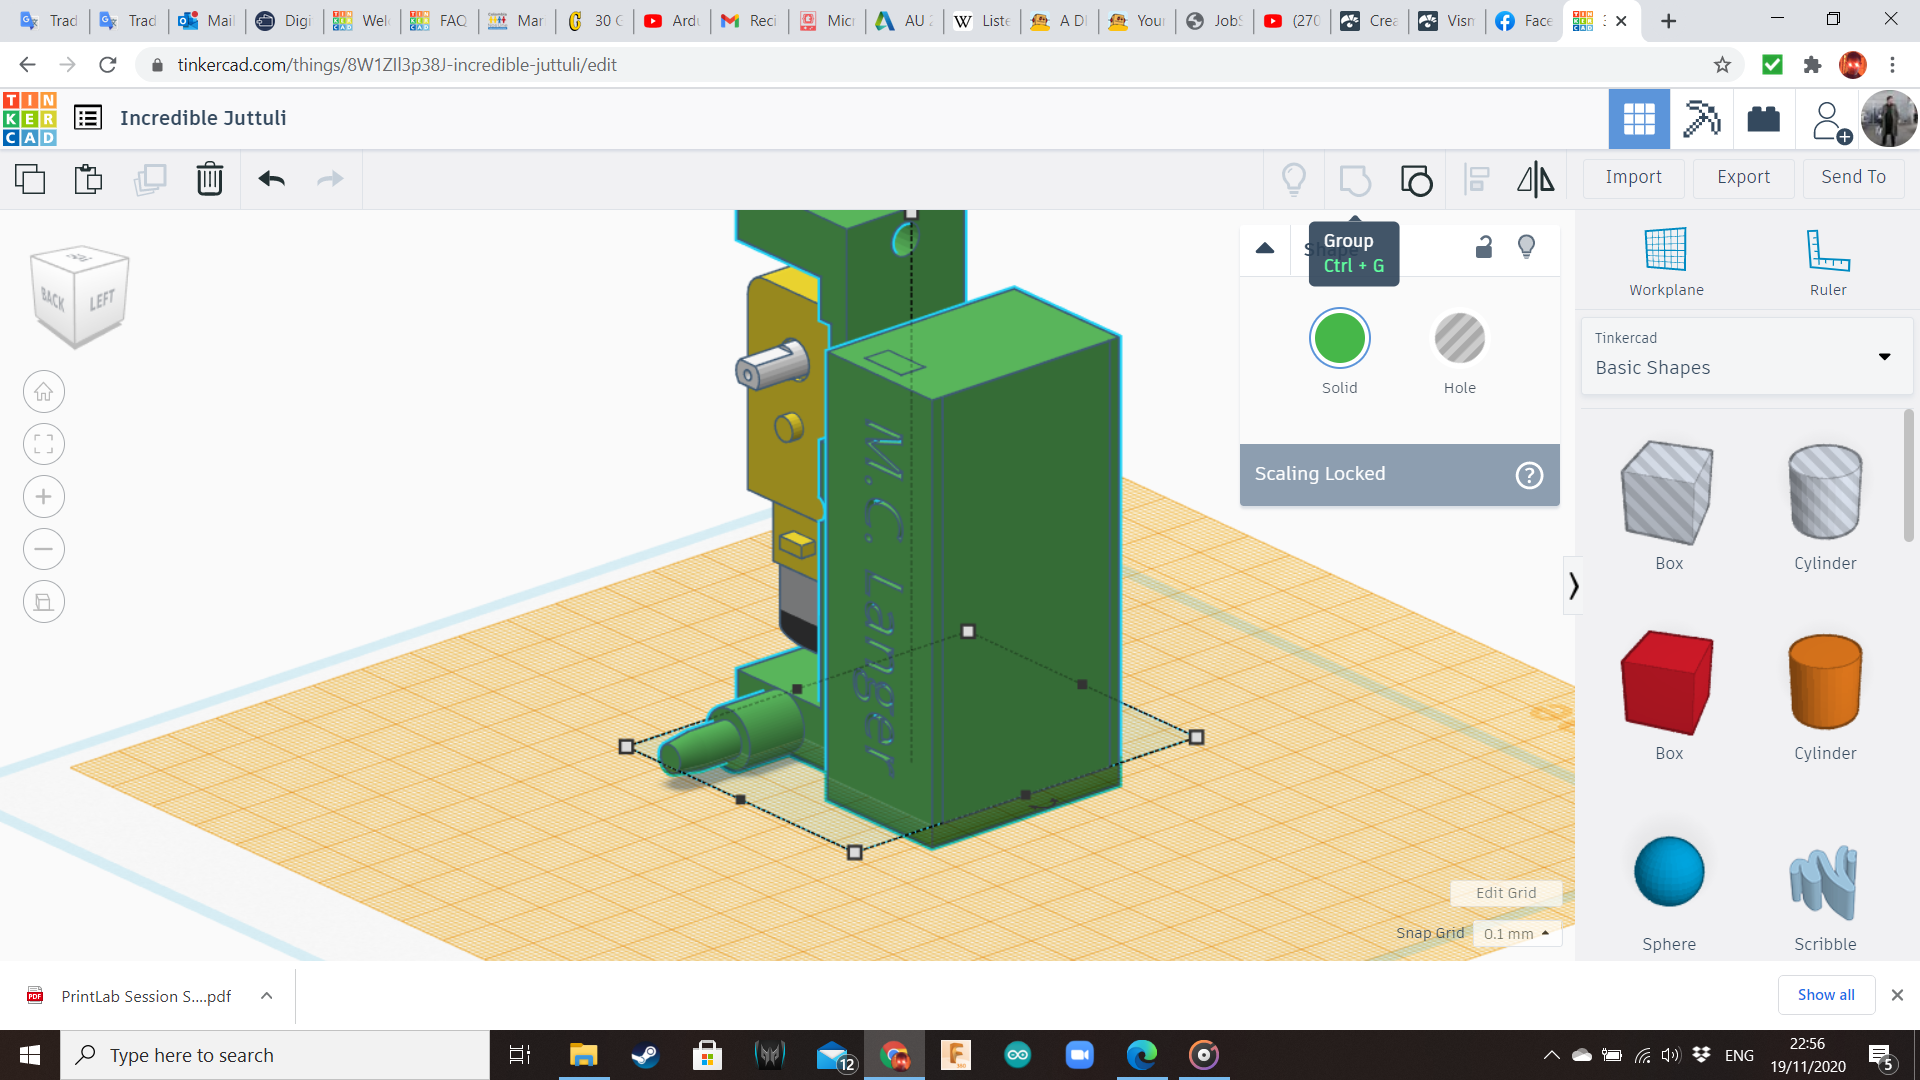The width and height of the screenshot is (1920, 1080).
Task: Delete selection with trash icon
Action: click(x=209, y=180)
